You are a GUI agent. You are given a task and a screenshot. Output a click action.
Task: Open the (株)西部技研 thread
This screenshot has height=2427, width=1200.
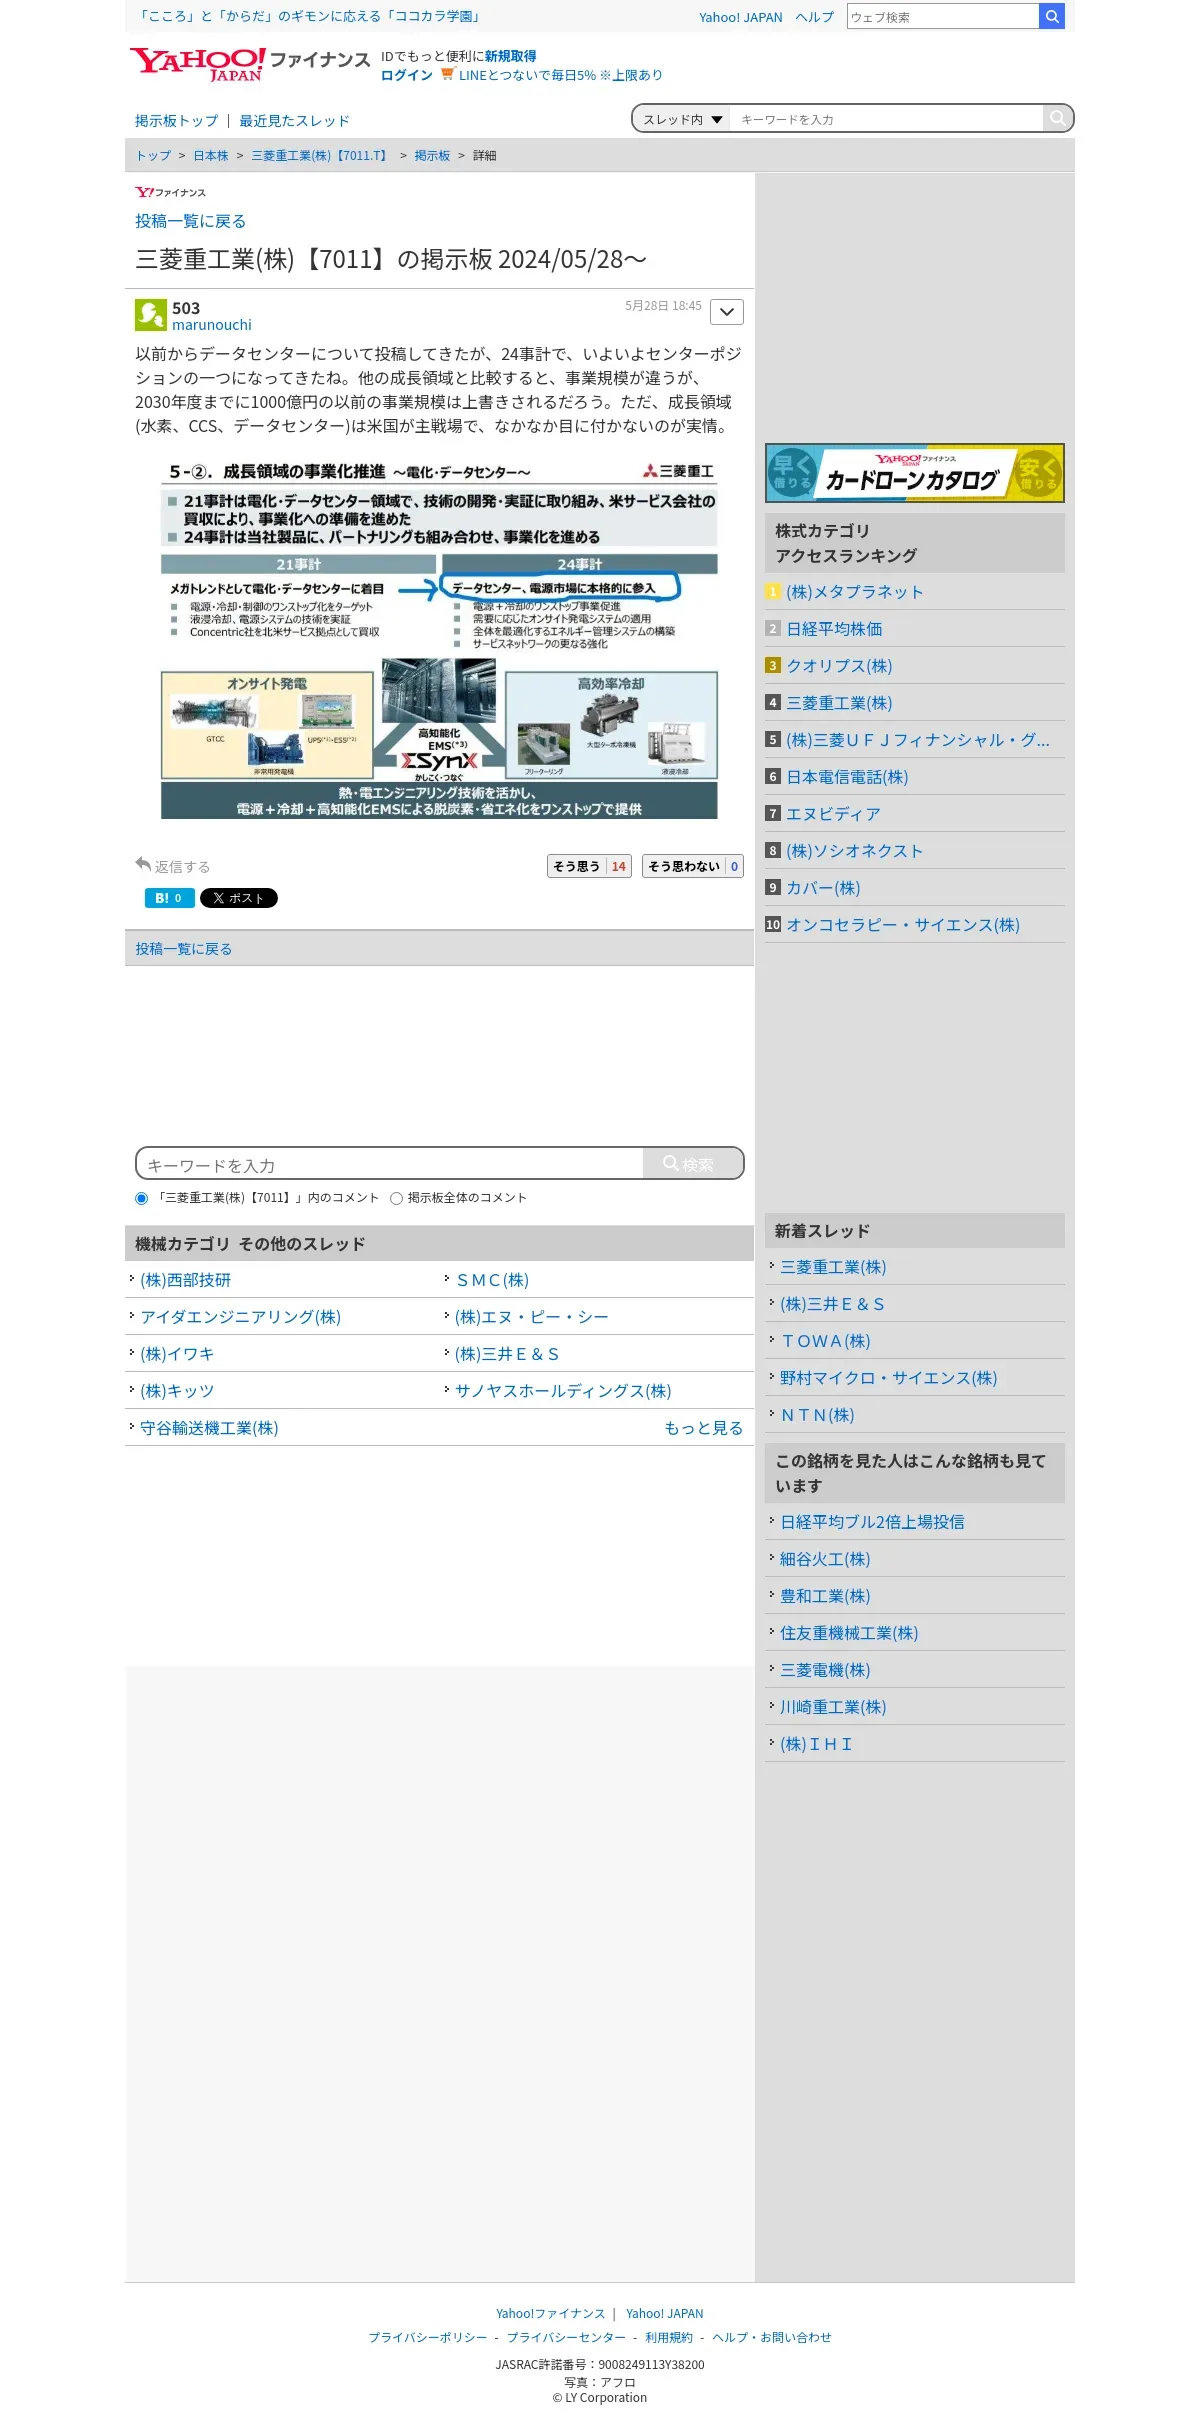[185, 1280]
